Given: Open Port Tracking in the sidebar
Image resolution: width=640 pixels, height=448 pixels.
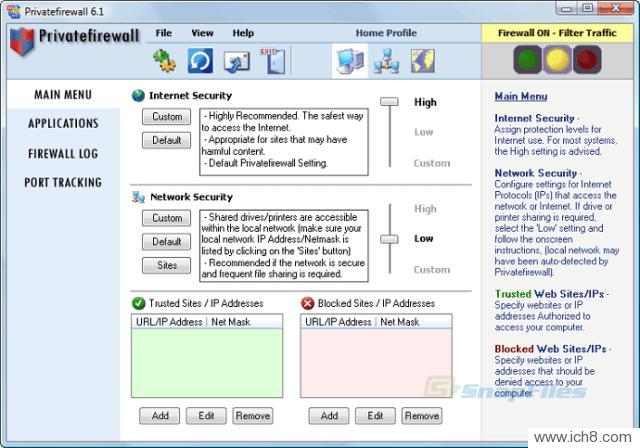Looking at the screenshot, I should coord(63,183).
